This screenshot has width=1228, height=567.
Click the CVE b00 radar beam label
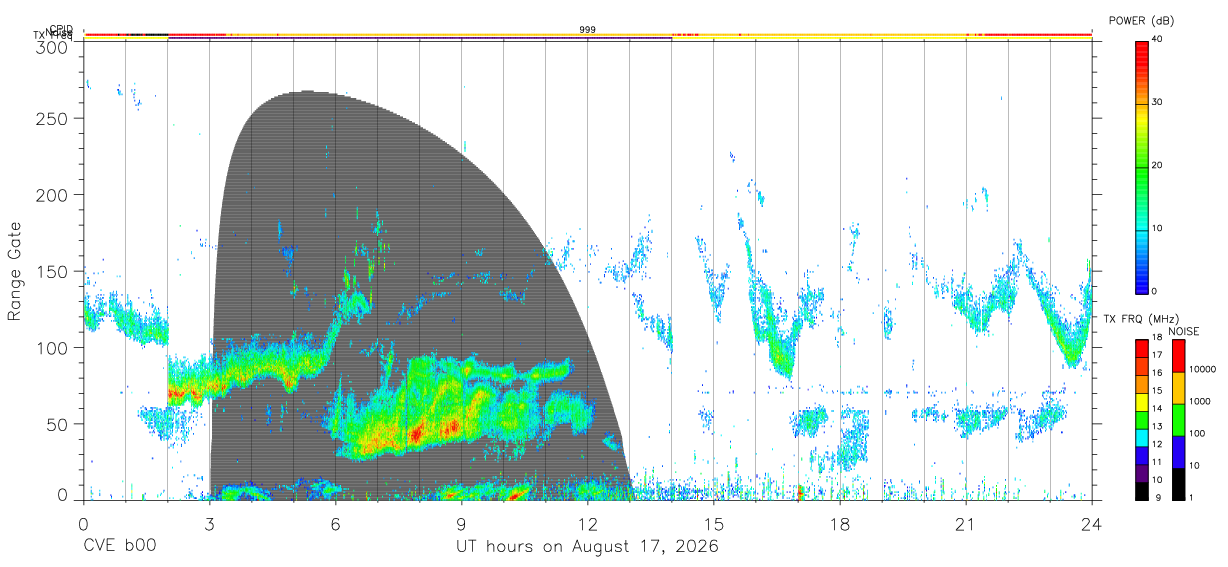coord(119,547)
